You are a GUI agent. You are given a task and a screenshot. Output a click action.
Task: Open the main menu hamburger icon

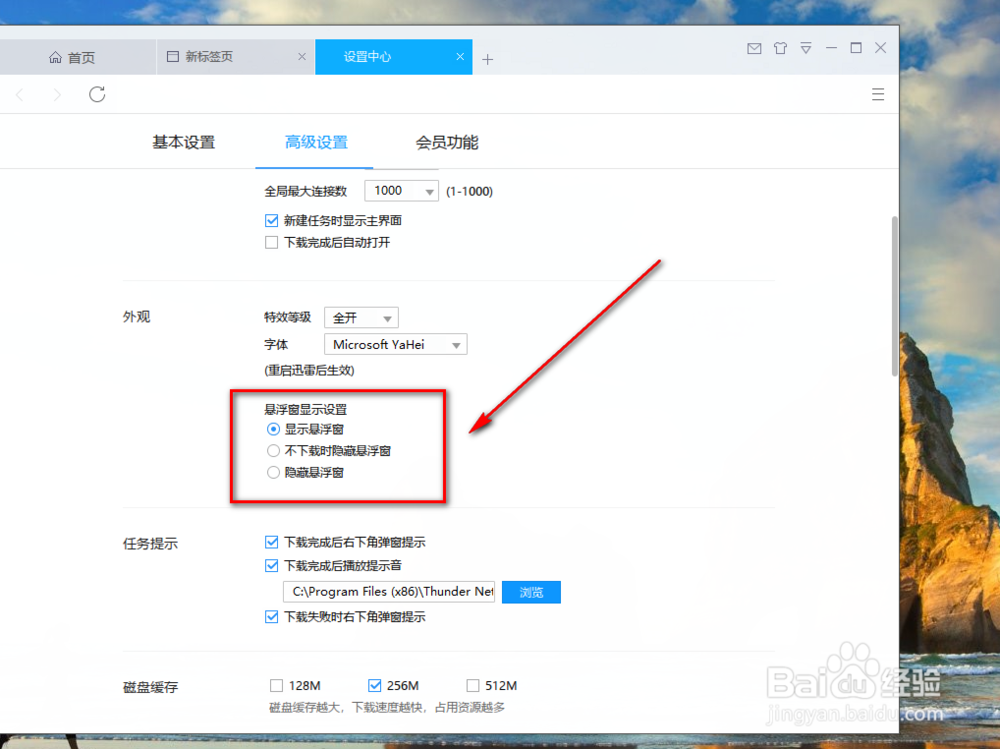pos(878,94)
